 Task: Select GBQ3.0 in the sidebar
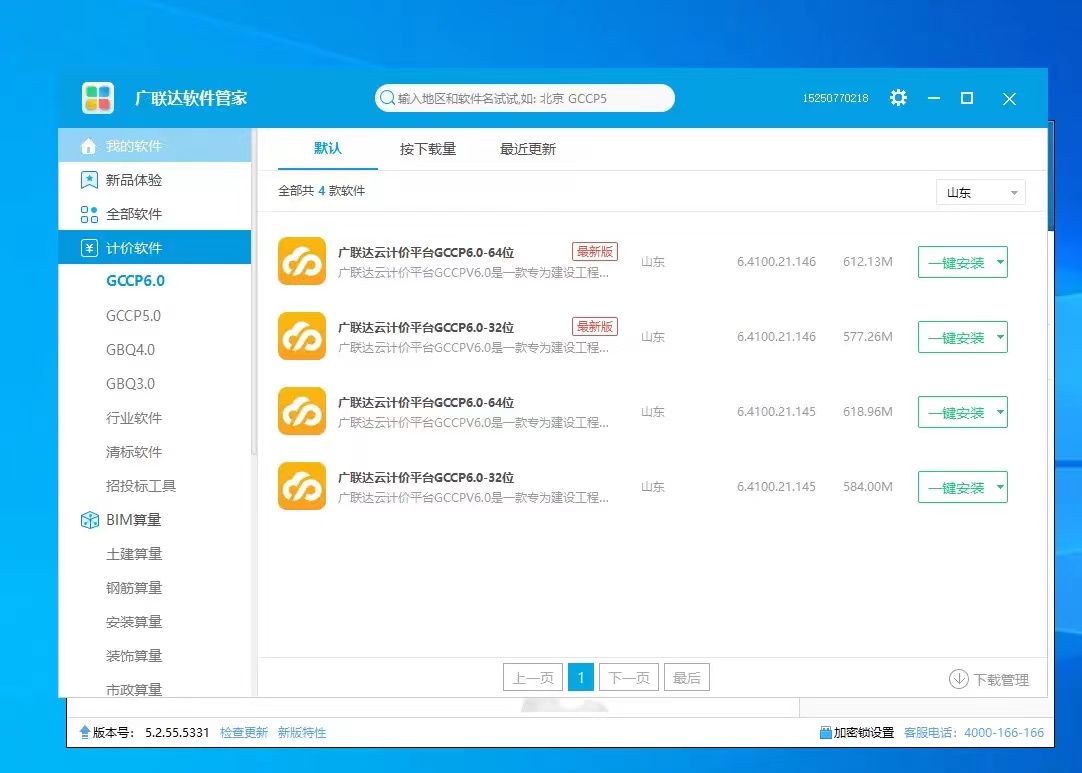130,384
